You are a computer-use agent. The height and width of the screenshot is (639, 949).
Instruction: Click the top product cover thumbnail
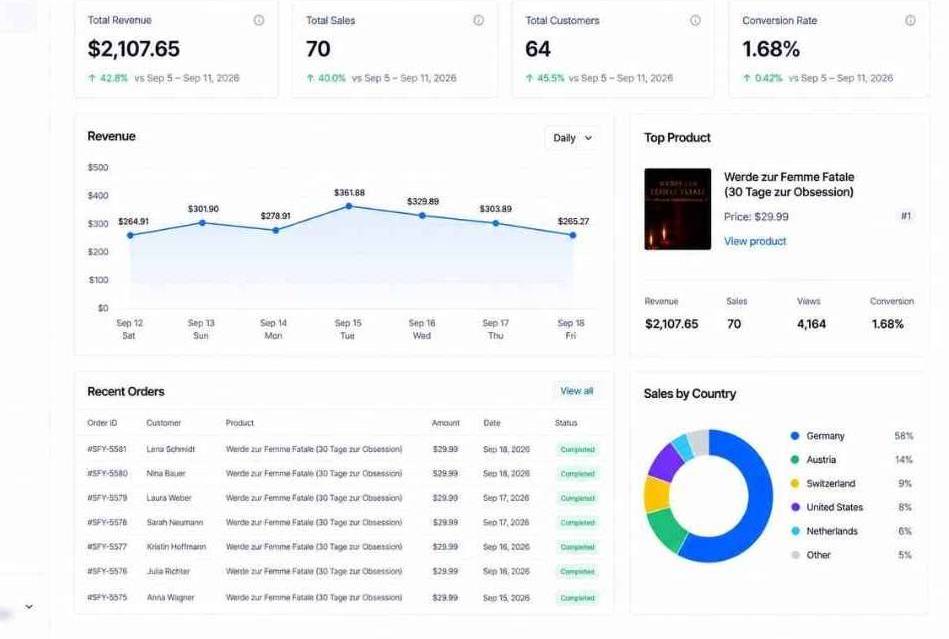coord(677,209)
